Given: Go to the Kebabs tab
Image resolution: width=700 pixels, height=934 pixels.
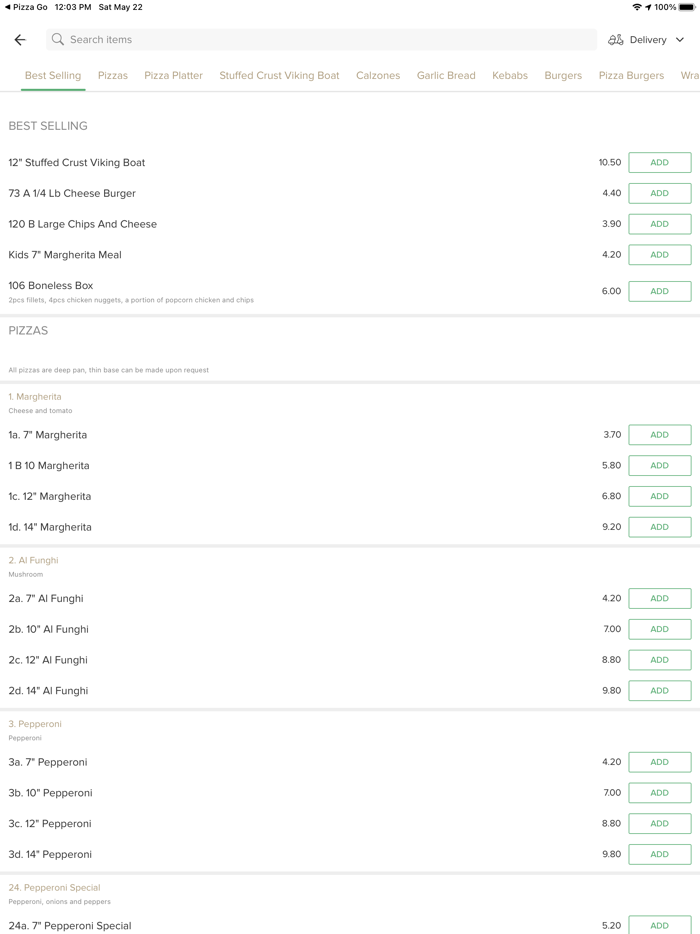Looking at the screenshot, I should [x=510, y=75].
